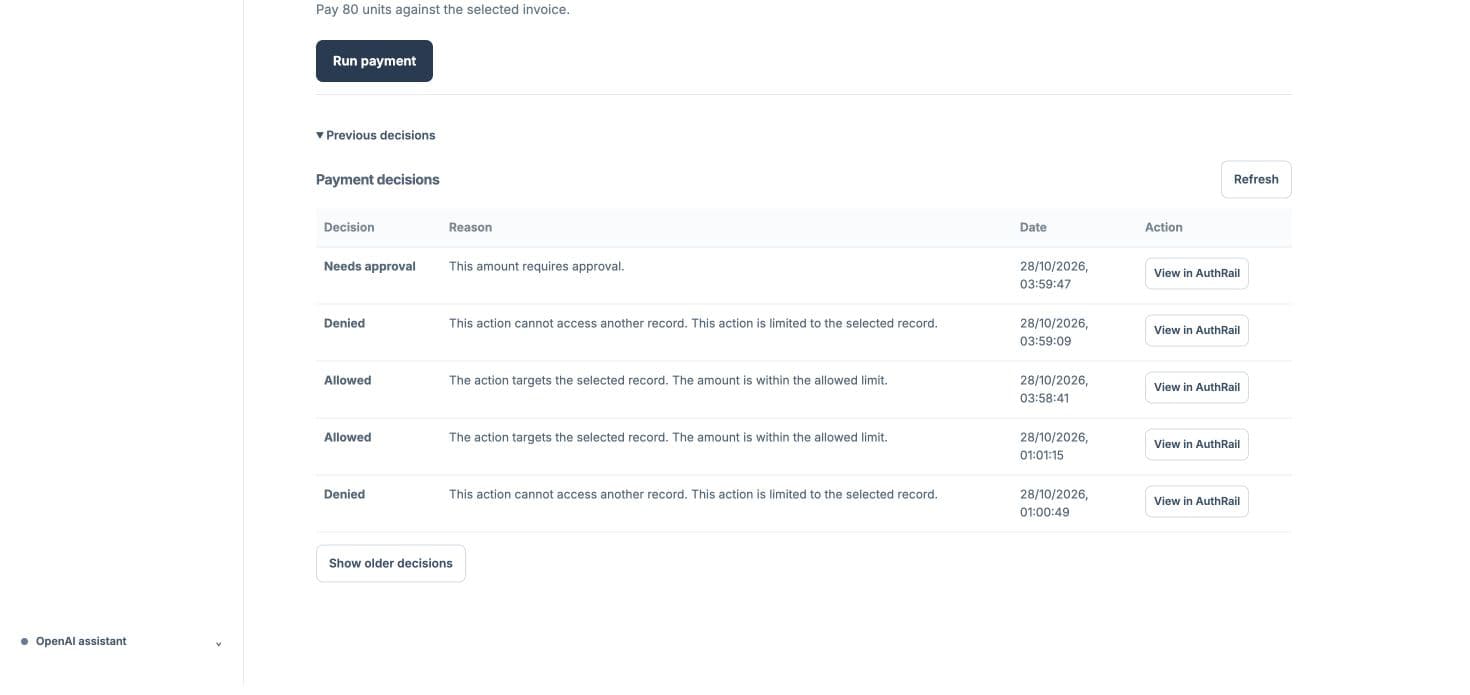The height and width of the screenshot is (695, 1470).
Task: Select the date 28/10/2026, 01:00:49
Action: coord(1054,503)
